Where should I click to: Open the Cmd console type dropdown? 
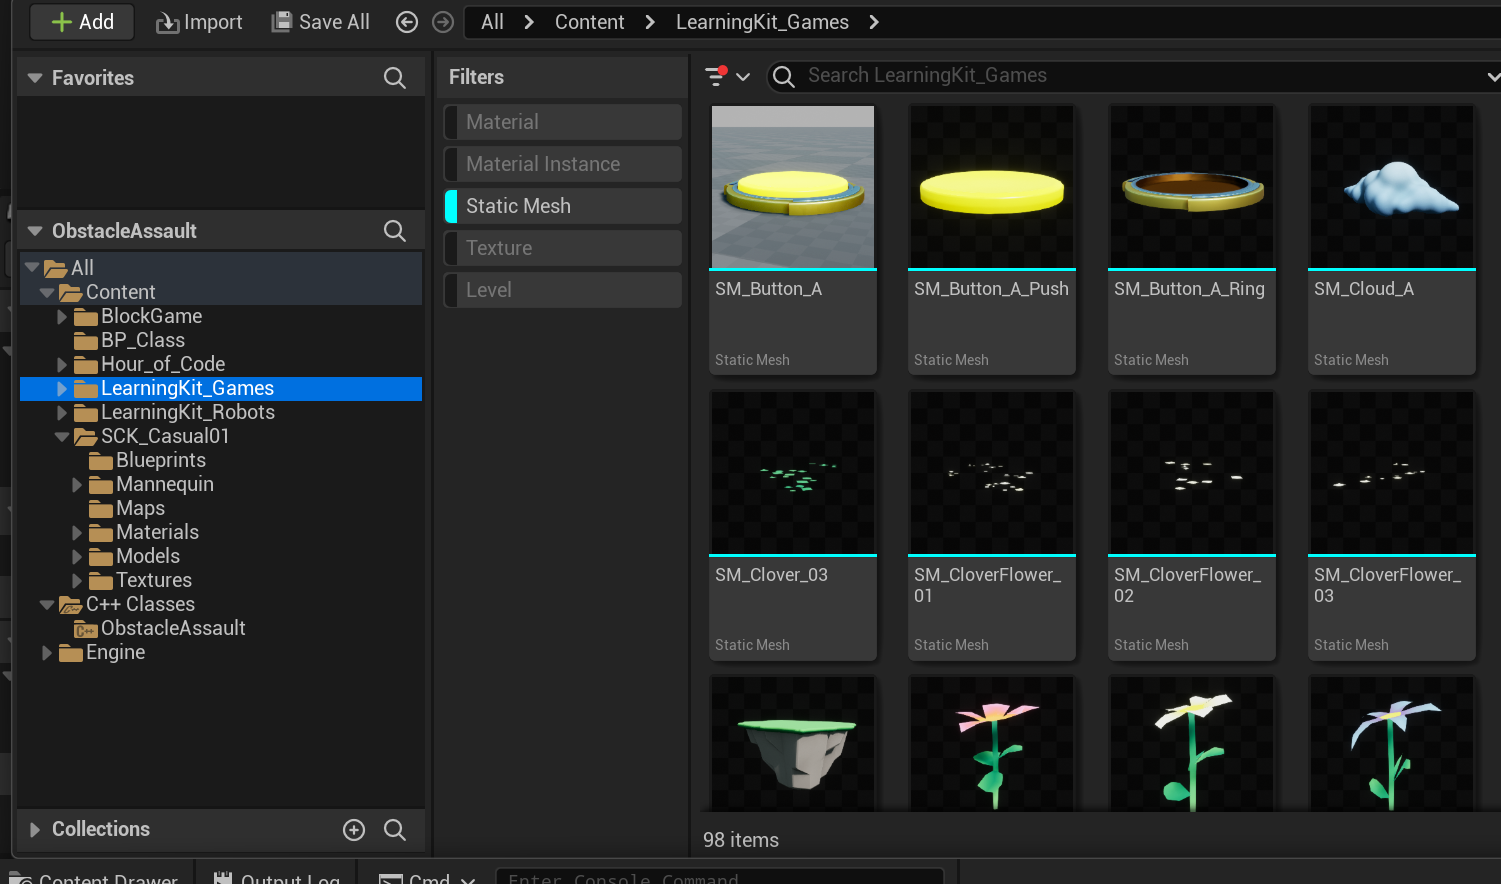click(x=427, y=876)
